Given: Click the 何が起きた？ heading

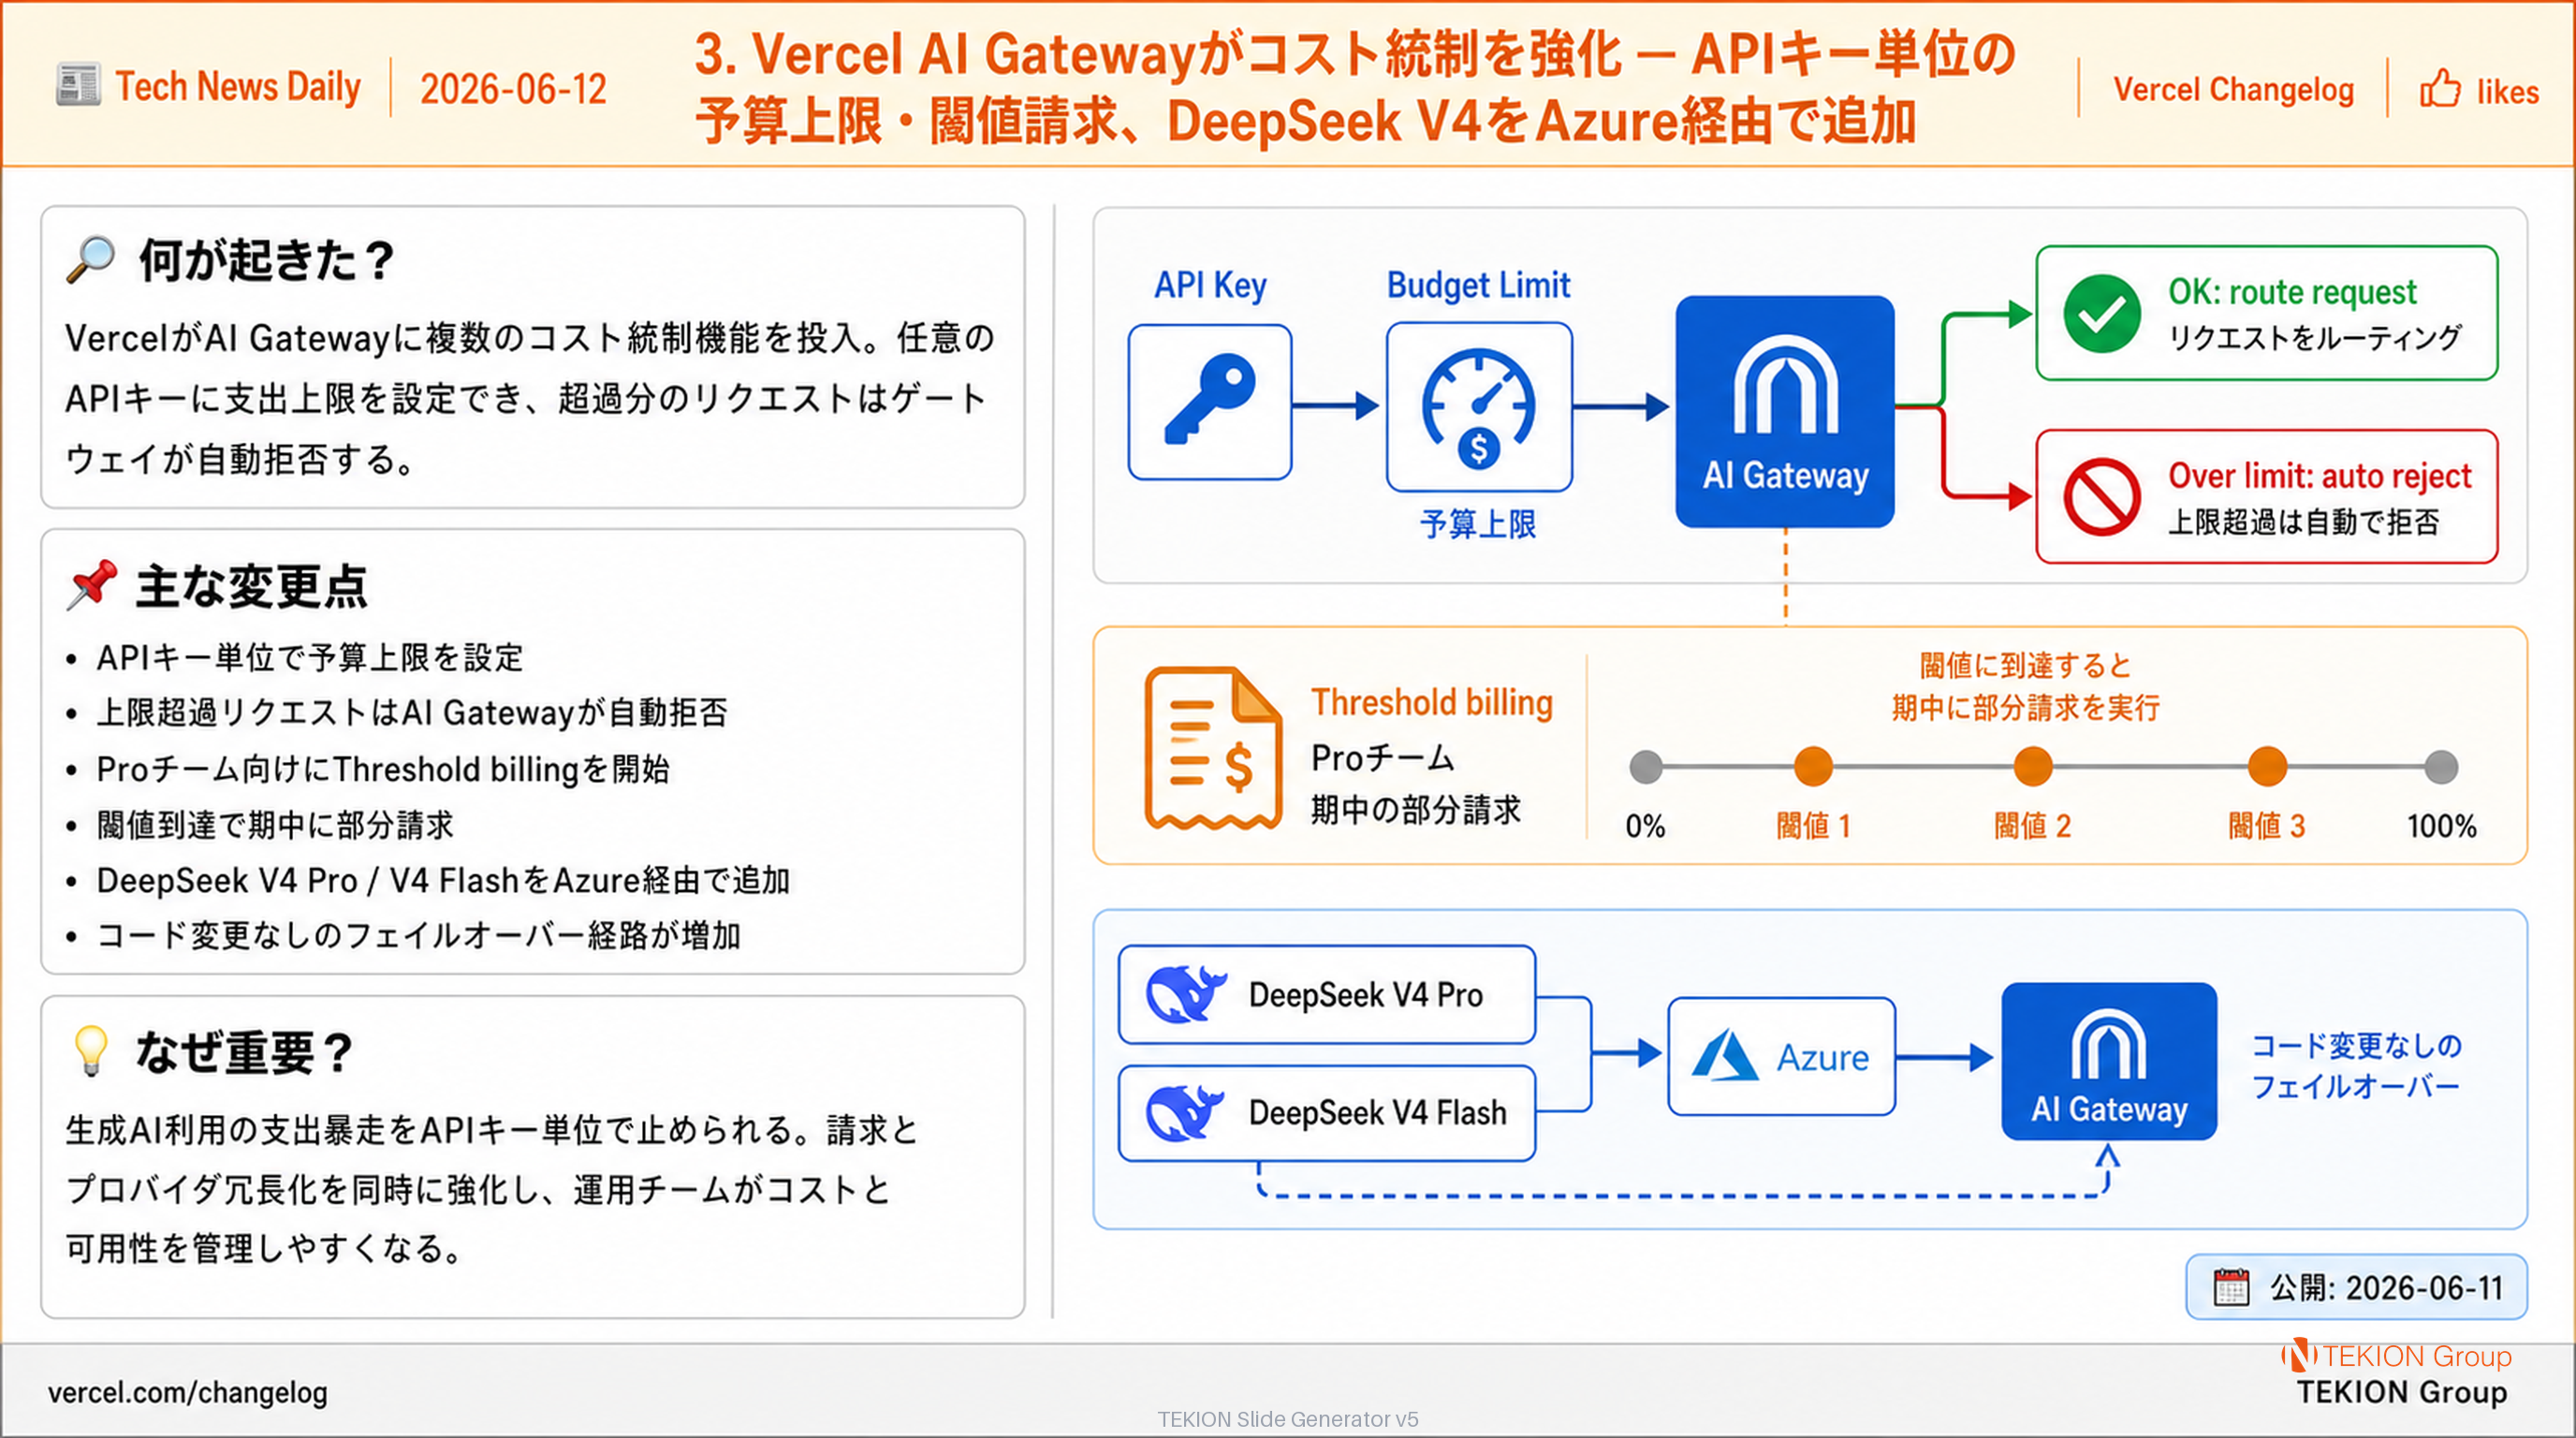Looking at the screenshot, I should point(266,260).
